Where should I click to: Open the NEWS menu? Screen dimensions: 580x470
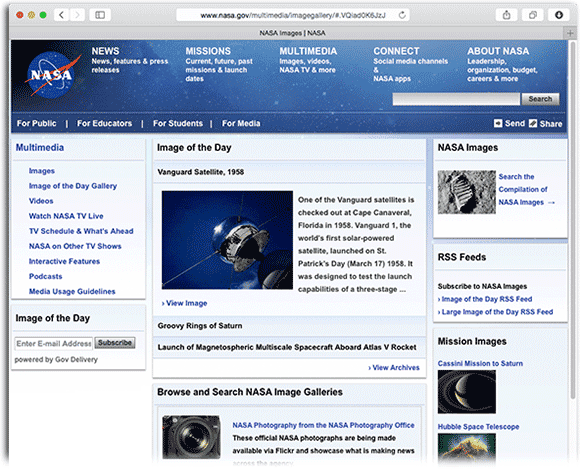105,51
